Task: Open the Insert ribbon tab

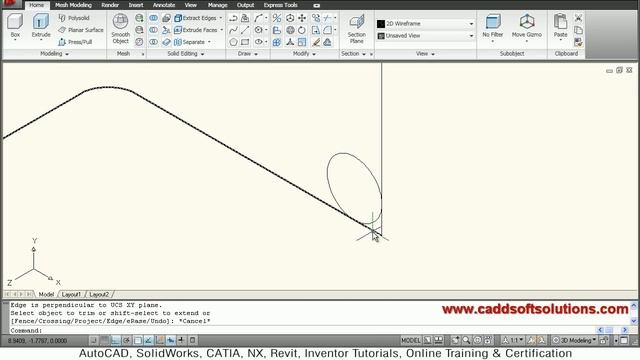Action: (136, 5)
